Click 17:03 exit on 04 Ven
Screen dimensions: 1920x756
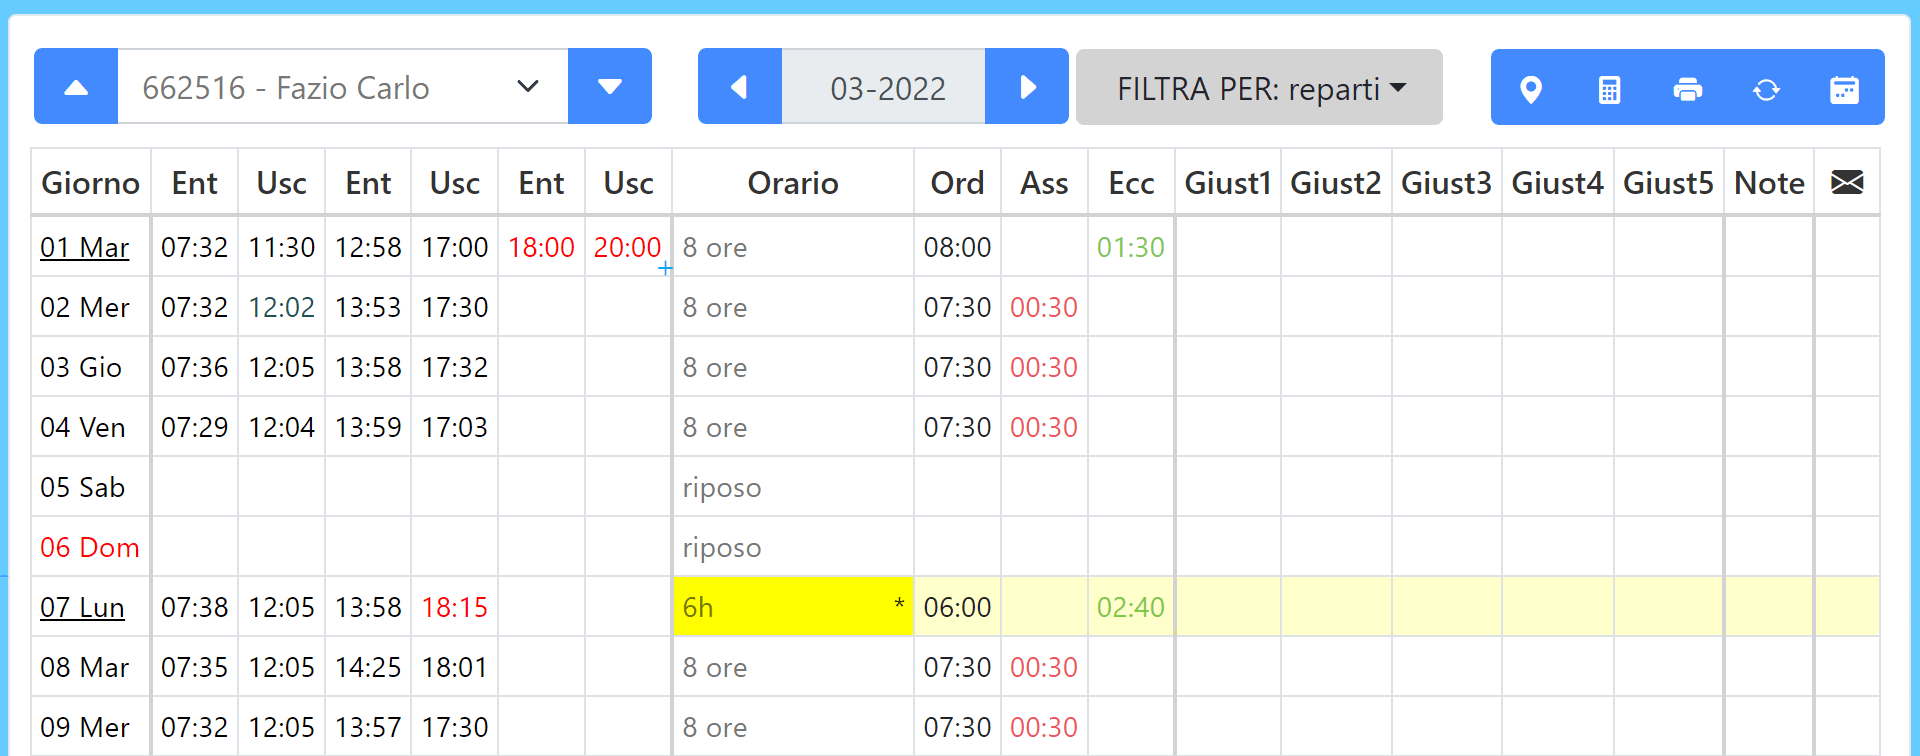[455, 427]
